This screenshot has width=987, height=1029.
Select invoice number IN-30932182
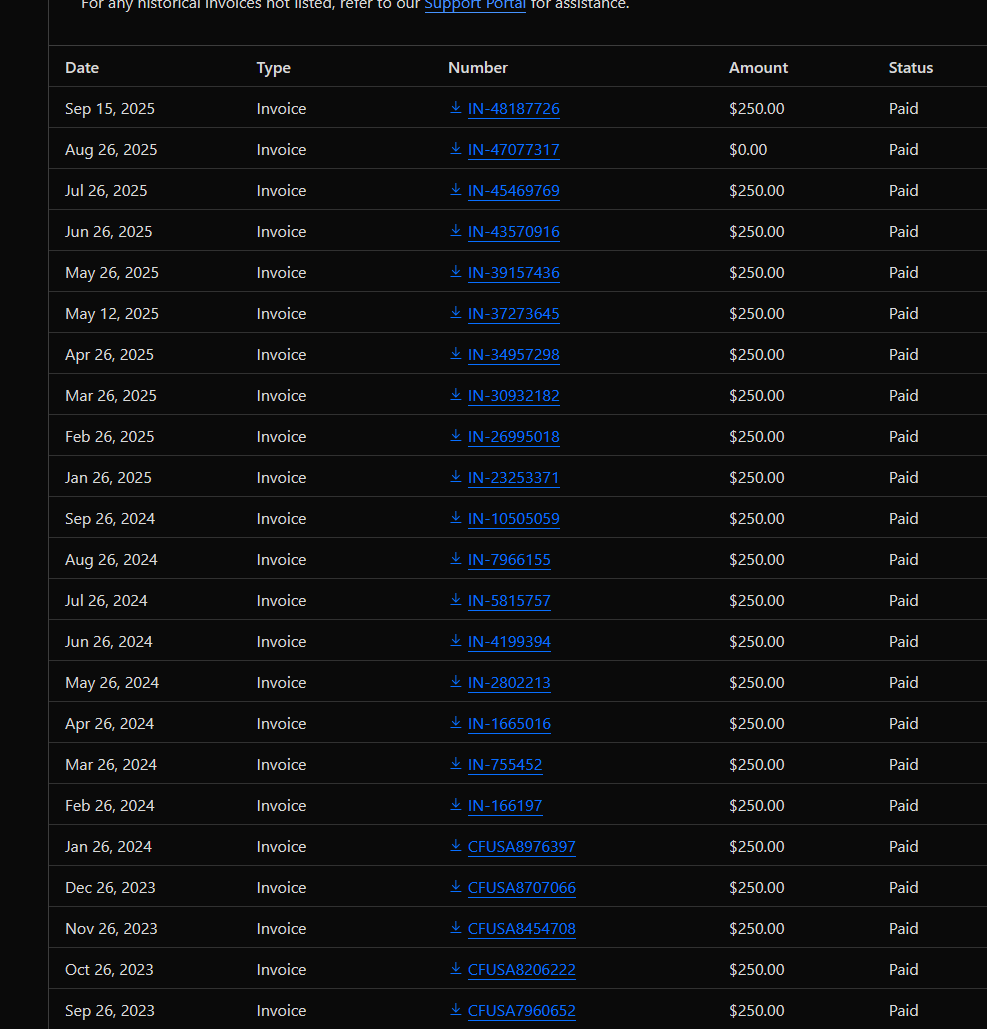514,396
